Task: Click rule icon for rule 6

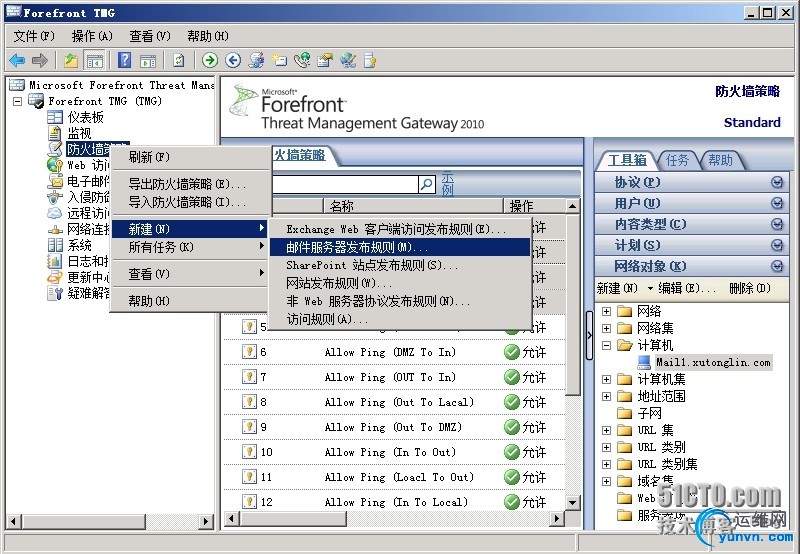Action: coord(249,351)
